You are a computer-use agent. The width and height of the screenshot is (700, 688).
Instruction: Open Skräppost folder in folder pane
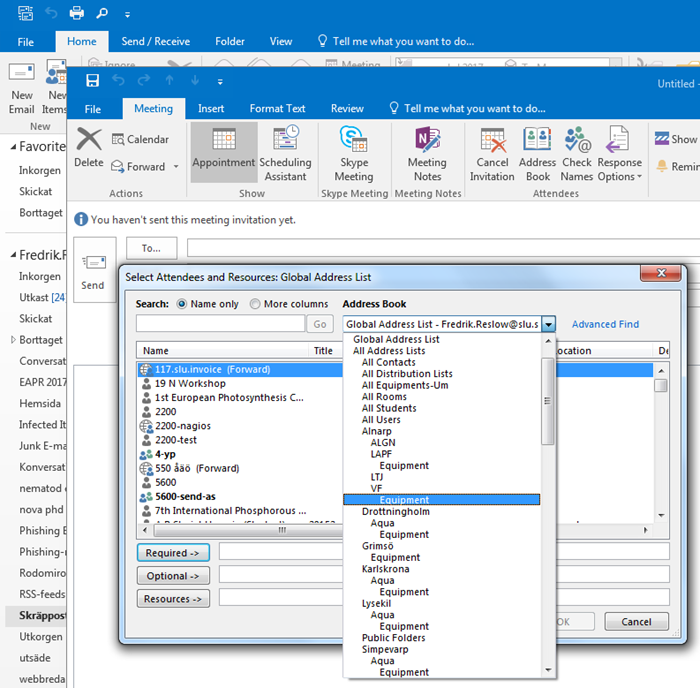click(36, 615)
